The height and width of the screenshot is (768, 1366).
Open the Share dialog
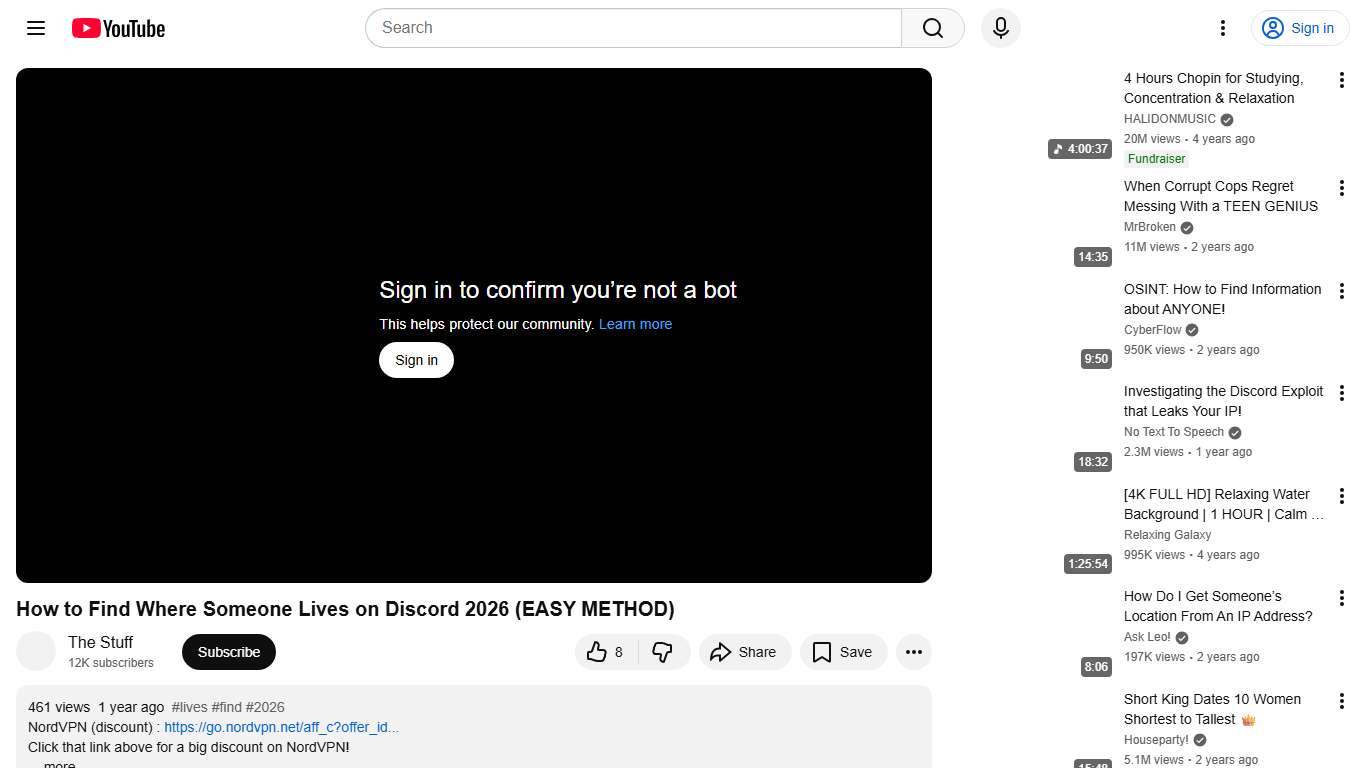click(744, 651)
